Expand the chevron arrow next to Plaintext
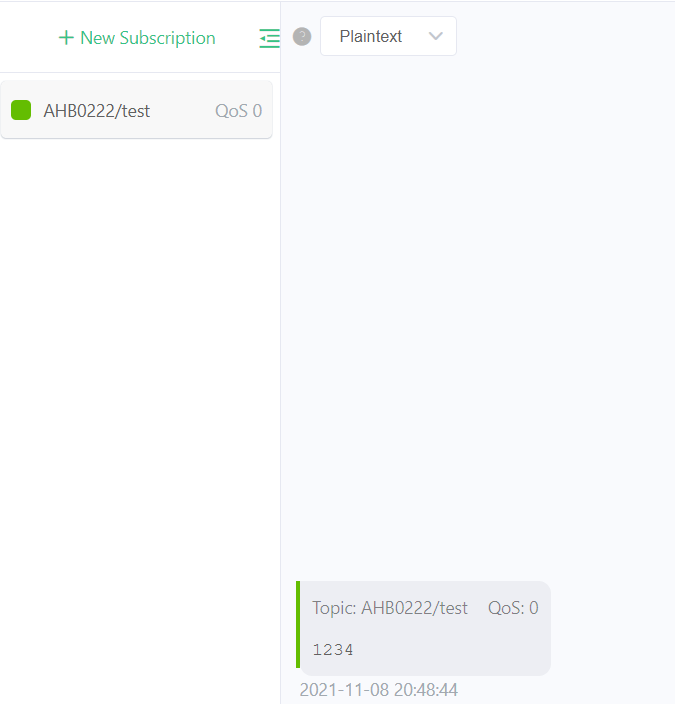 (436, 36)
